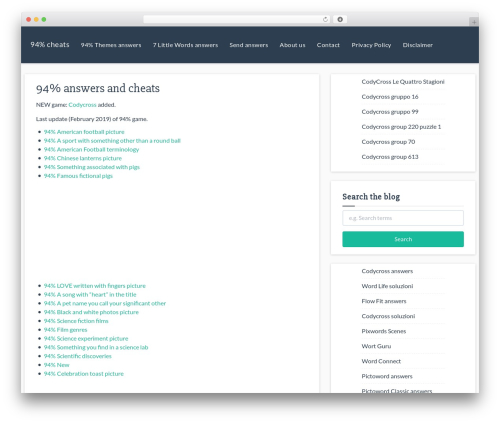
Task: Open Codycross answers sidebar link
Action: tap(387, 271)
